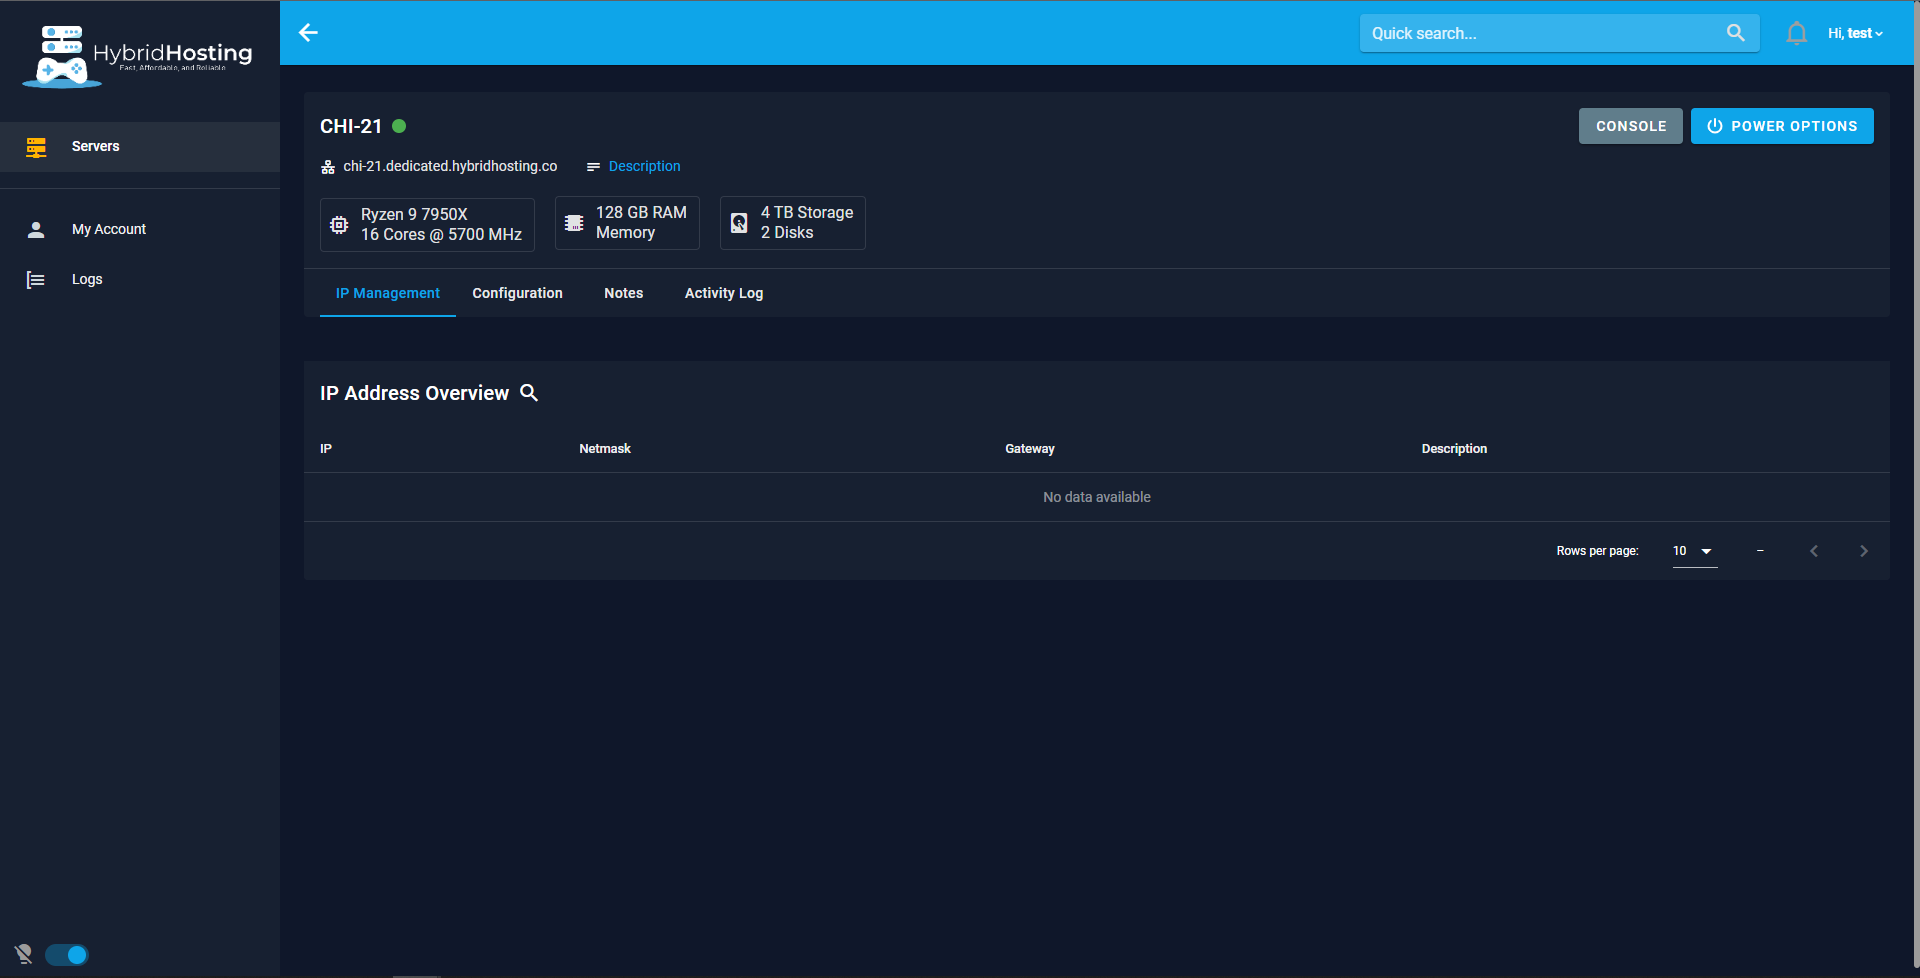Viewport: 1920px width, 978px height.
Task: Search the IP Address Overview table
Action: (x=529, y=393)
